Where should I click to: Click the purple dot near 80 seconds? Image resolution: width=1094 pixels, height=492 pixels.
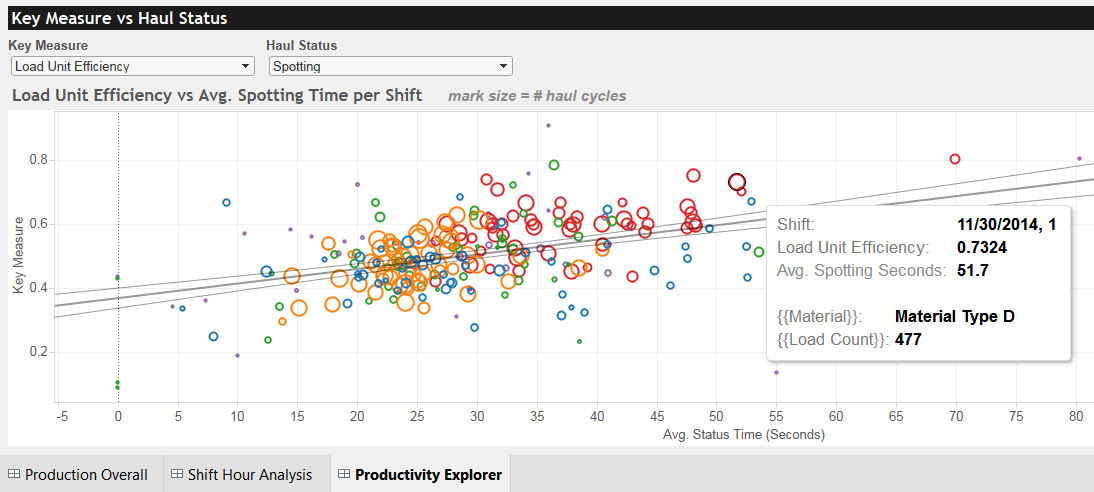point(1079,158)
